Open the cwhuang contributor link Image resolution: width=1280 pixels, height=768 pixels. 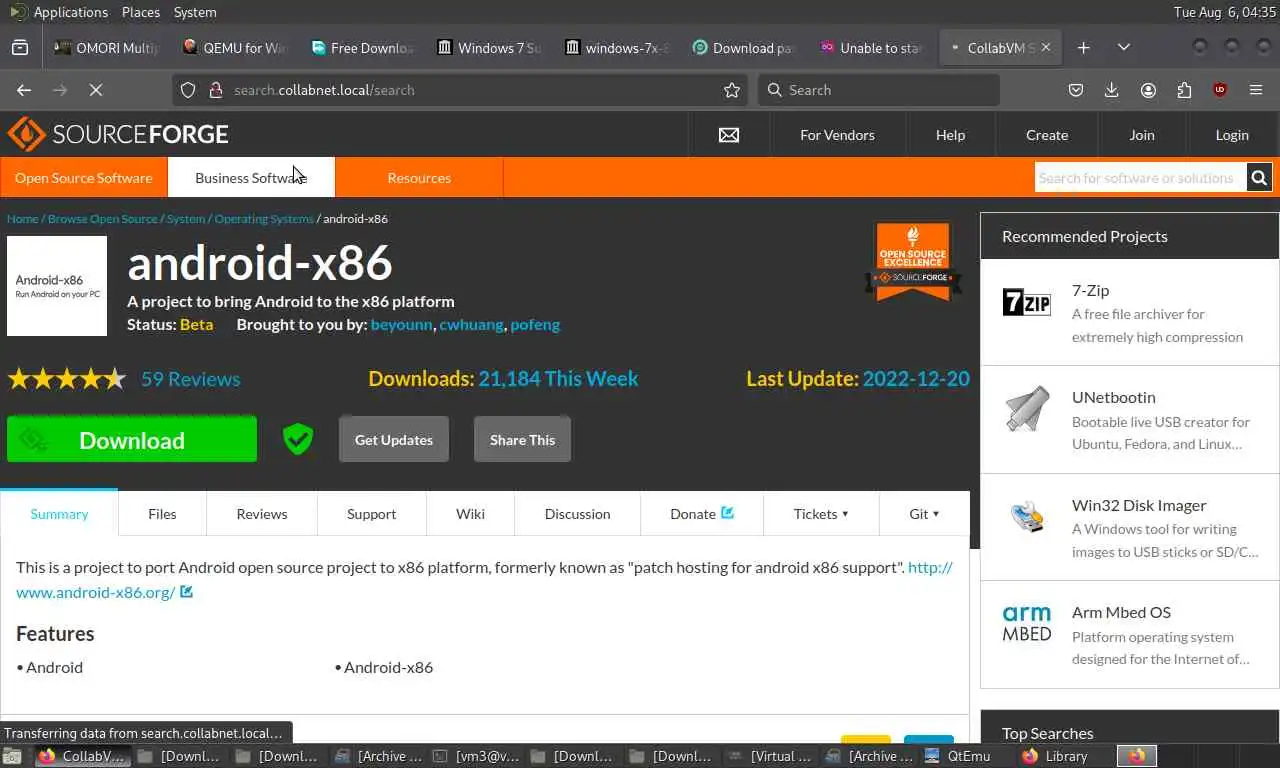click(x=471, y=324)
